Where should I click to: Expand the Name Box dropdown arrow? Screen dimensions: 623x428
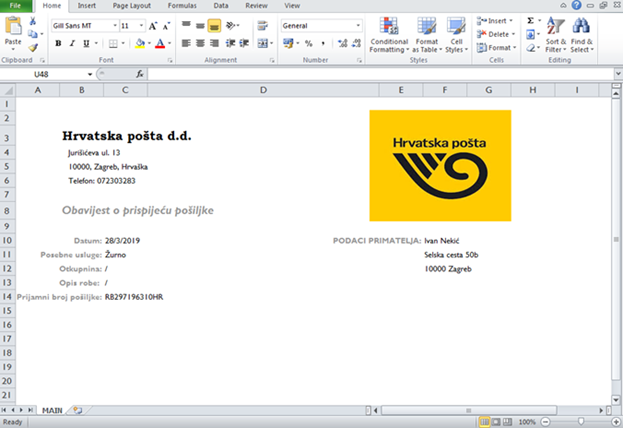tap(90, 74)
